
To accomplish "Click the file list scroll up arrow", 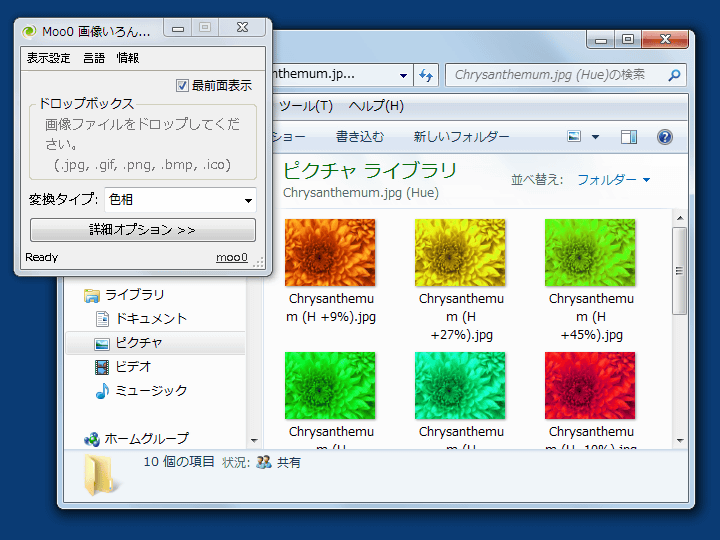I will coord(680,218).
